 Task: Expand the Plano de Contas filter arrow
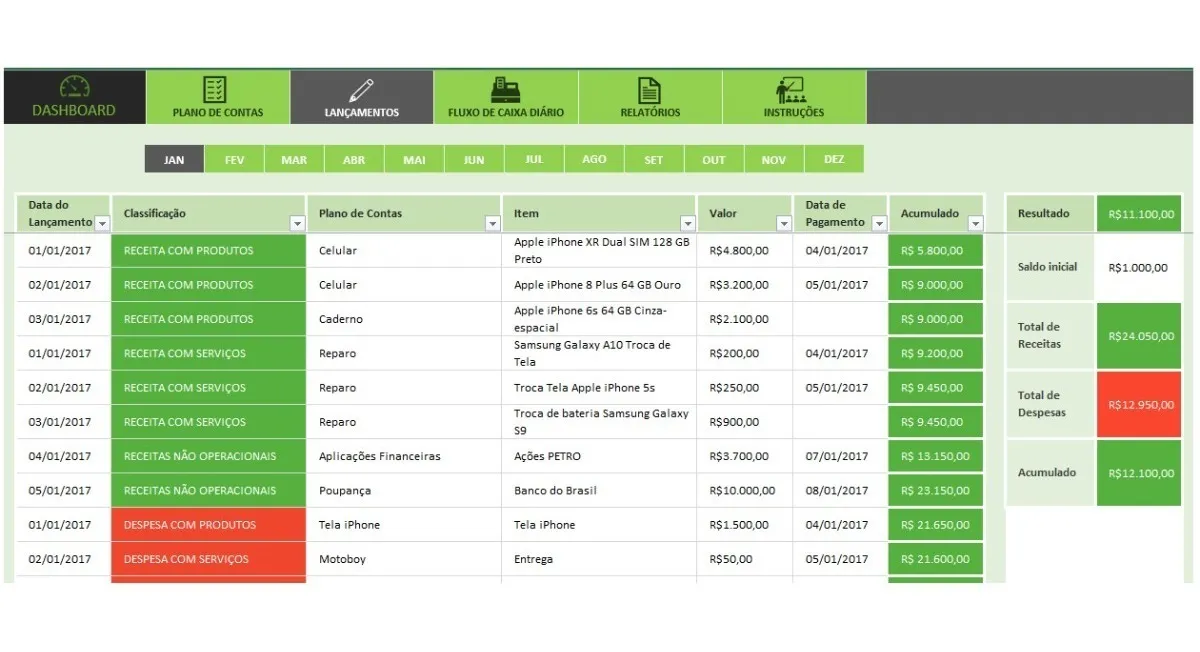coord(492,224)
